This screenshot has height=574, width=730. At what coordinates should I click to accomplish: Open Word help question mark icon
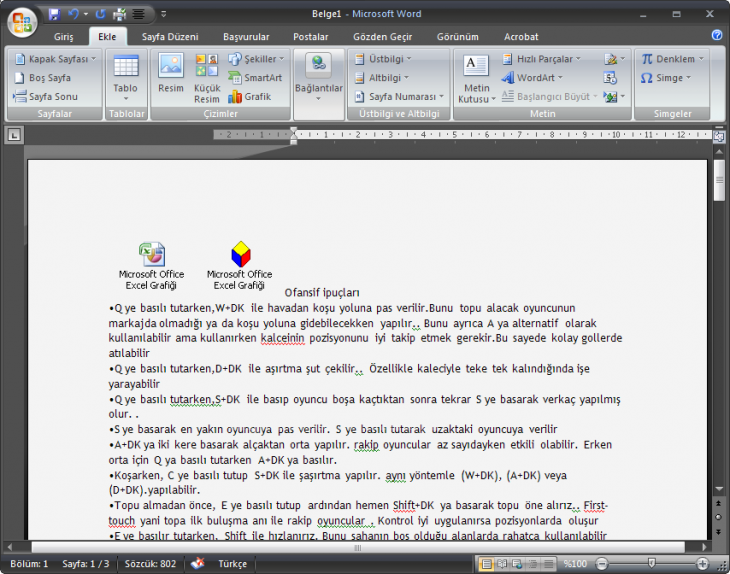(717, 35)
